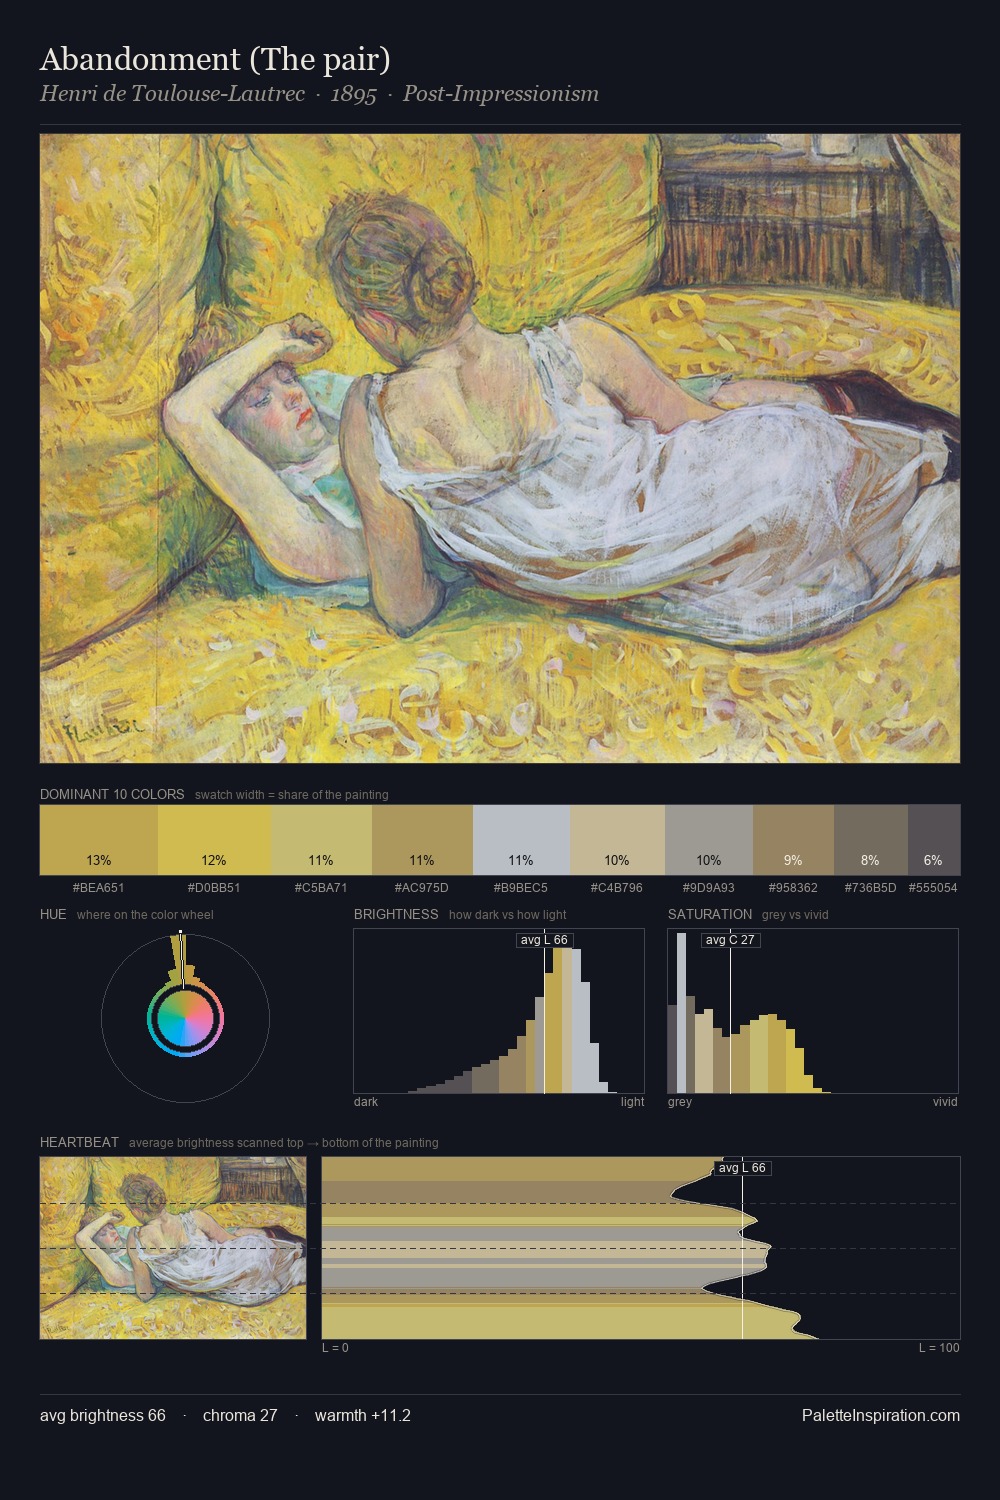
Task: Click the brightness histogram chart
Action: [x=499, y=1011]
